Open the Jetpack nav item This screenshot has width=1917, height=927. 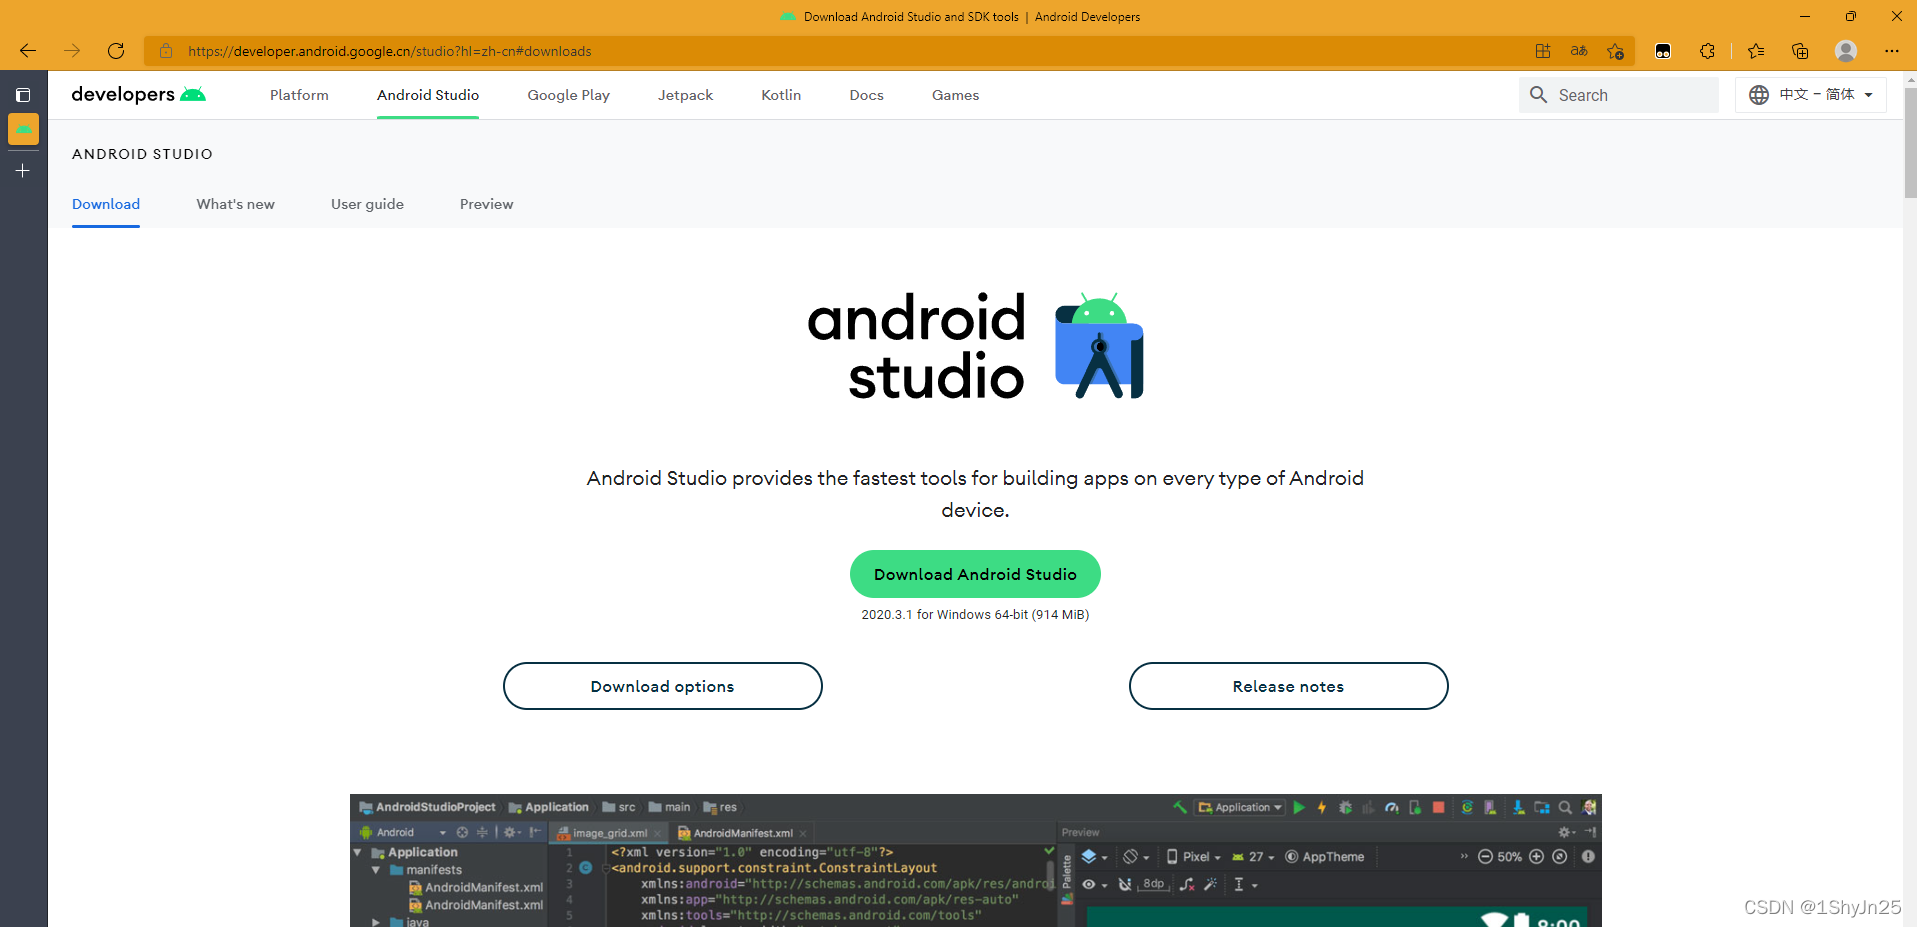[685, 95]
